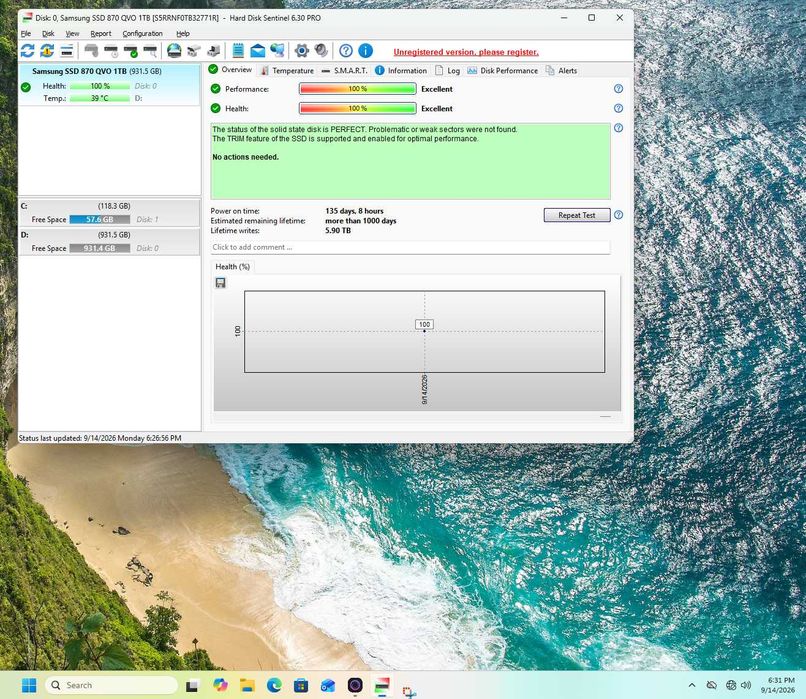
Task: Switch to the Log tab
Action: click(x=448, y=70)
